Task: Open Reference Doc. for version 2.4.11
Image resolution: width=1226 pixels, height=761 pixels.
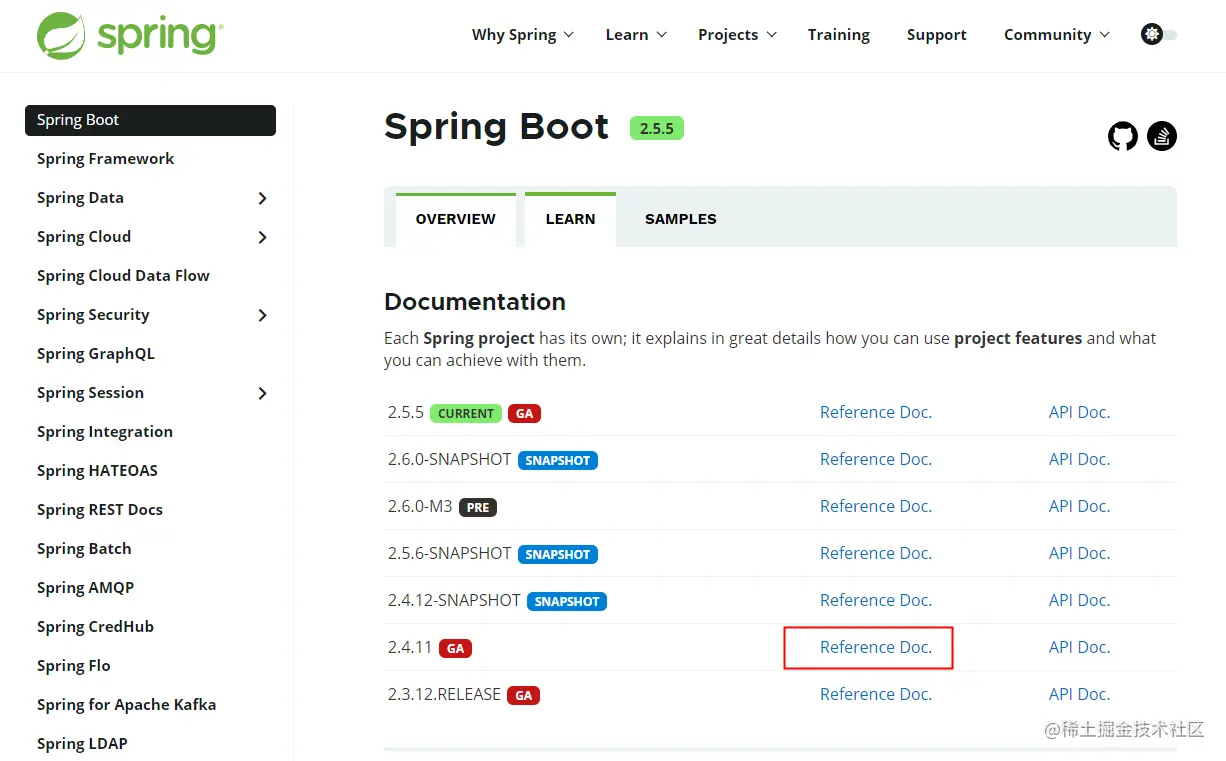Action: pos(875,647)
